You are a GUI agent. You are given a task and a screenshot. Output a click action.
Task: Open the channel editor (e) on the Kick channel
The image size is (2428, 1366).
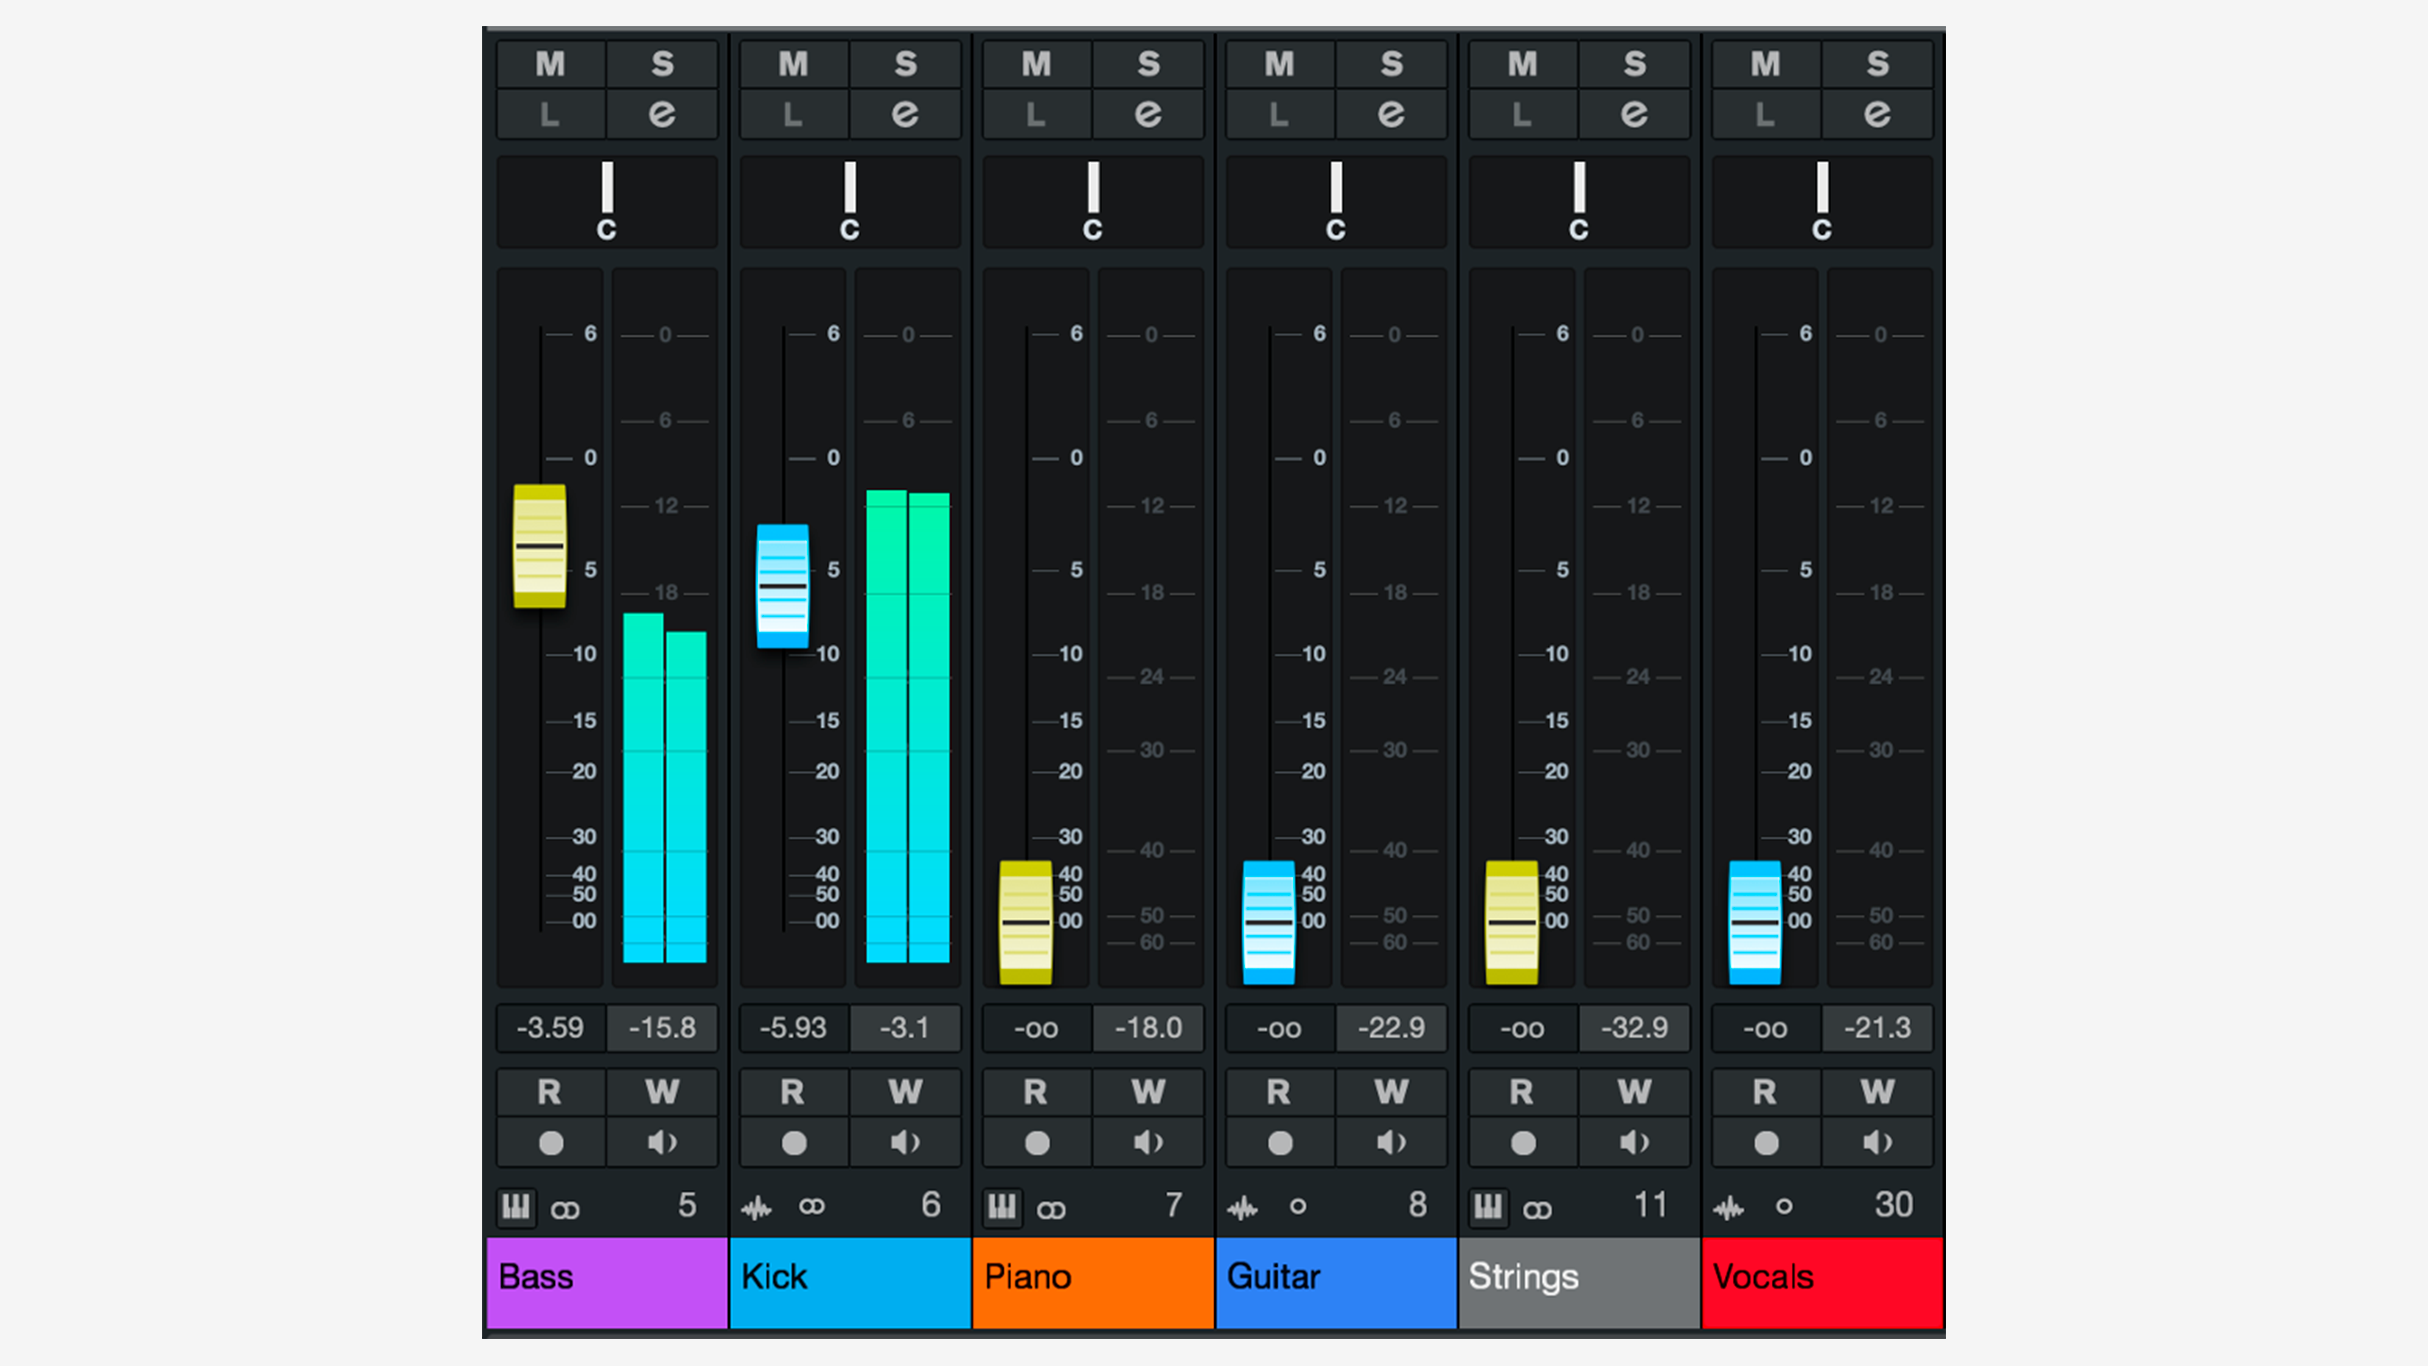tap(905, 113)
